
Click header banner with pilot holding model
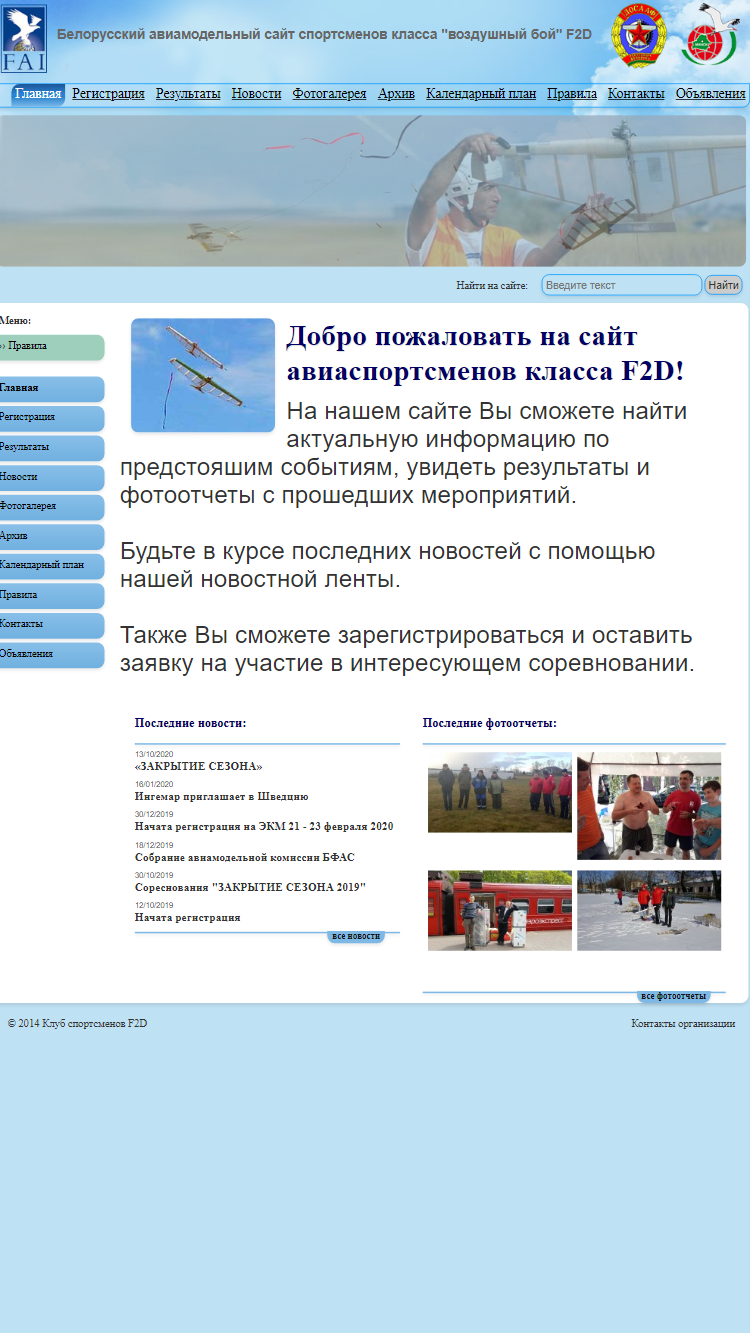373,191
